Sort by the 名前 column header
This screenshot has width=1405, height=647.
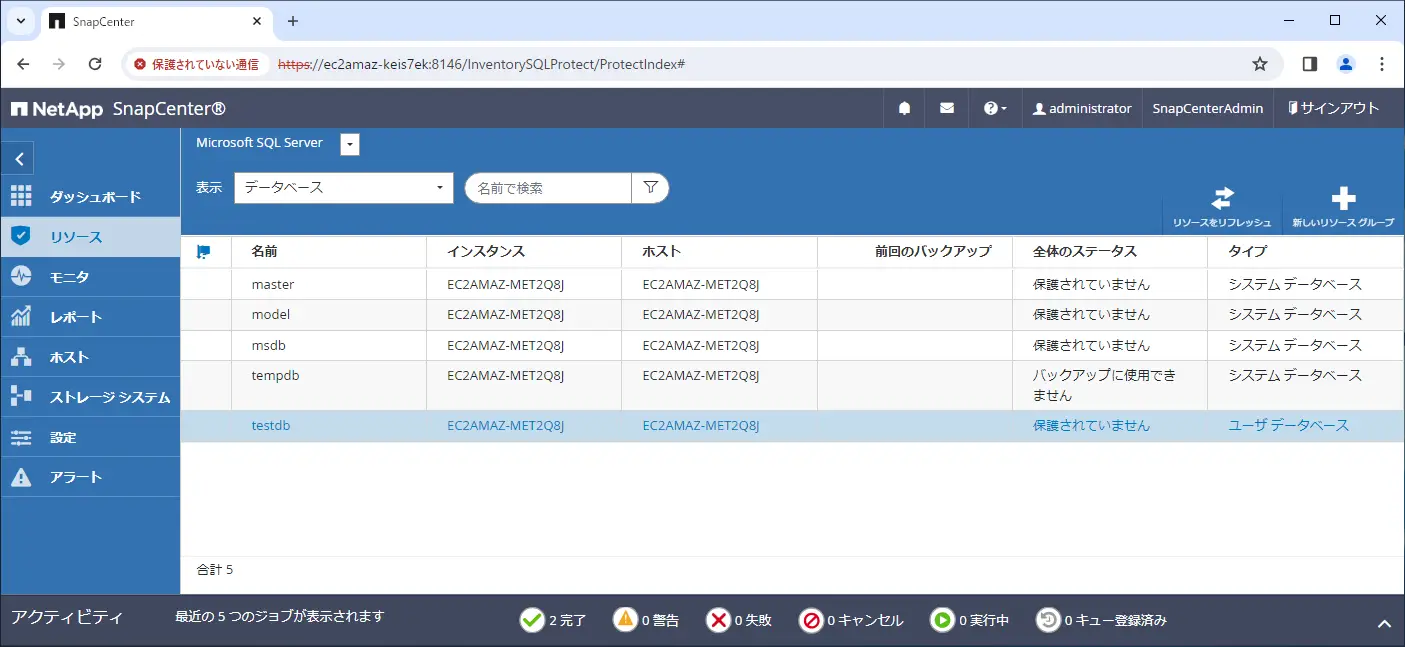pos(265,252)
